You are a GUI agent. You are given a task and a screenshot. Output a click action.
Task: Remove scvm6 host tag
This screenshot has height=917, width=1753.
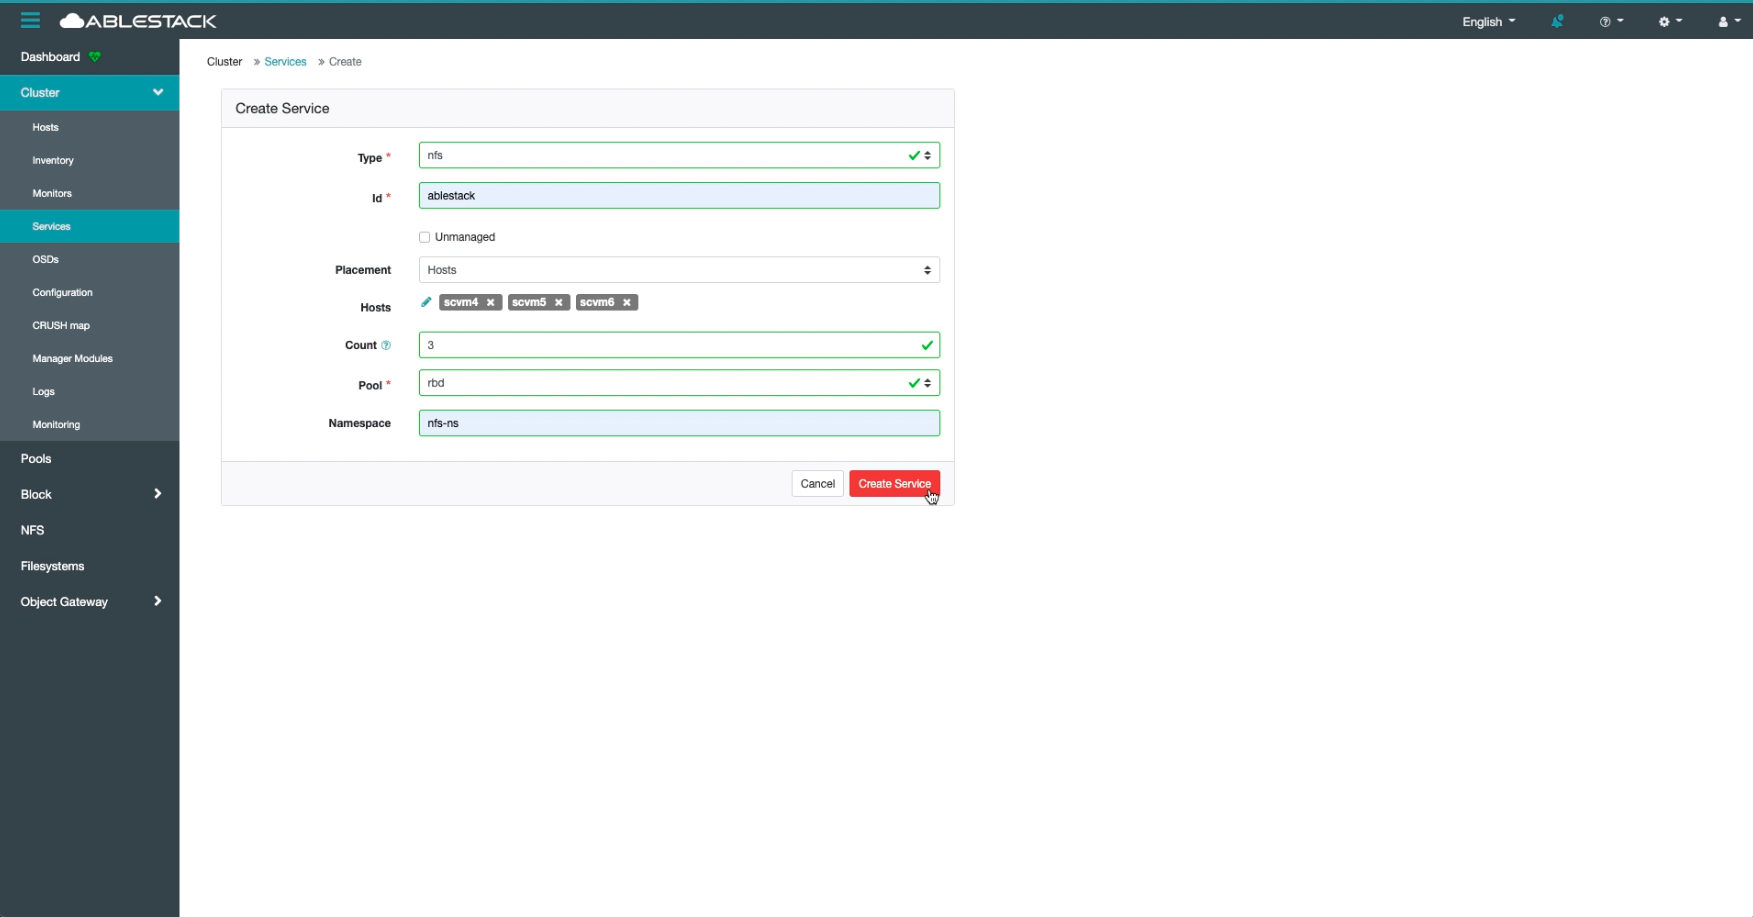click(627, 303)
